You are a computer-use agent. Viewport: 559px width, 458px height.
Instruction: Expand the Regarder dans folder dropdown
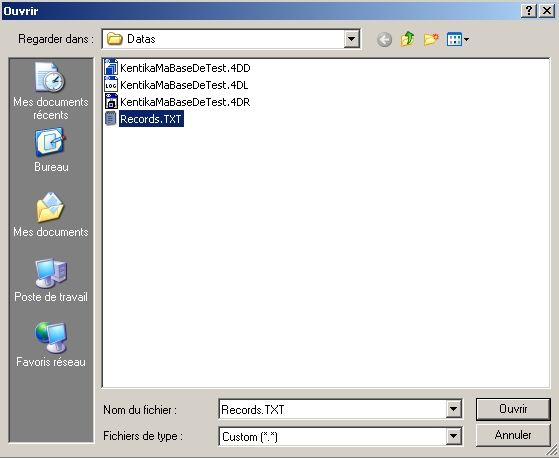[352, 39]
